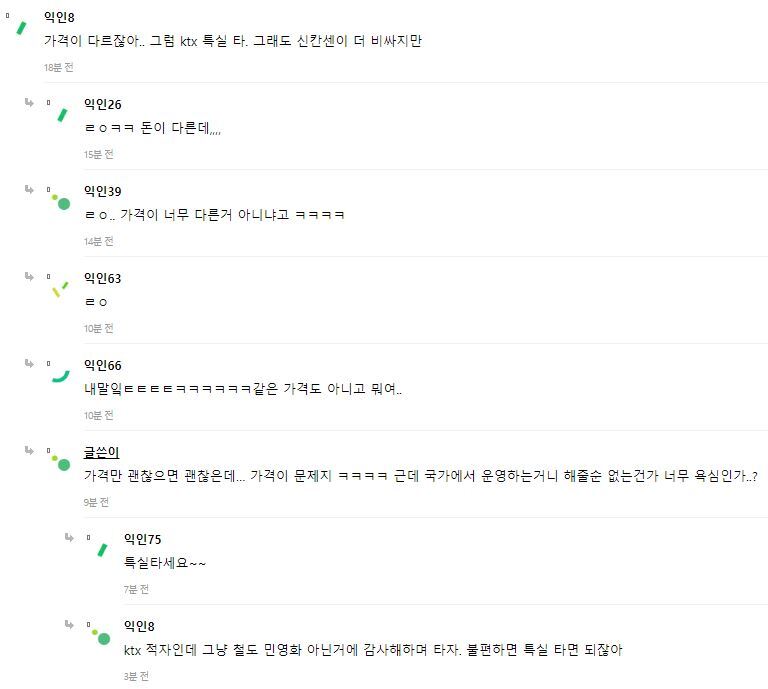The width and height of the screenshot is (768, 689).
Task: Open the 익인26 username link
Action: (102, 104)
